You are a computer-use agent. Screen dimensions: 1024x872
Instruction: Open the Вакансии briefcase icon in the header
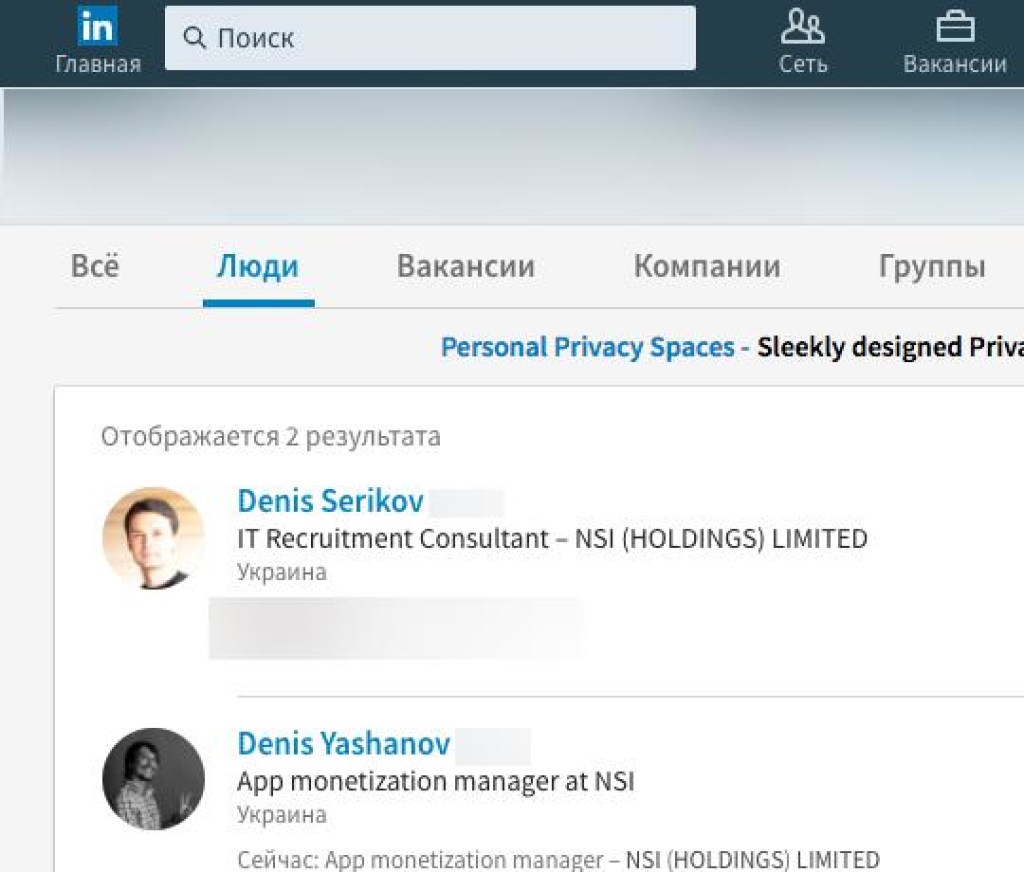click(955, 26)
